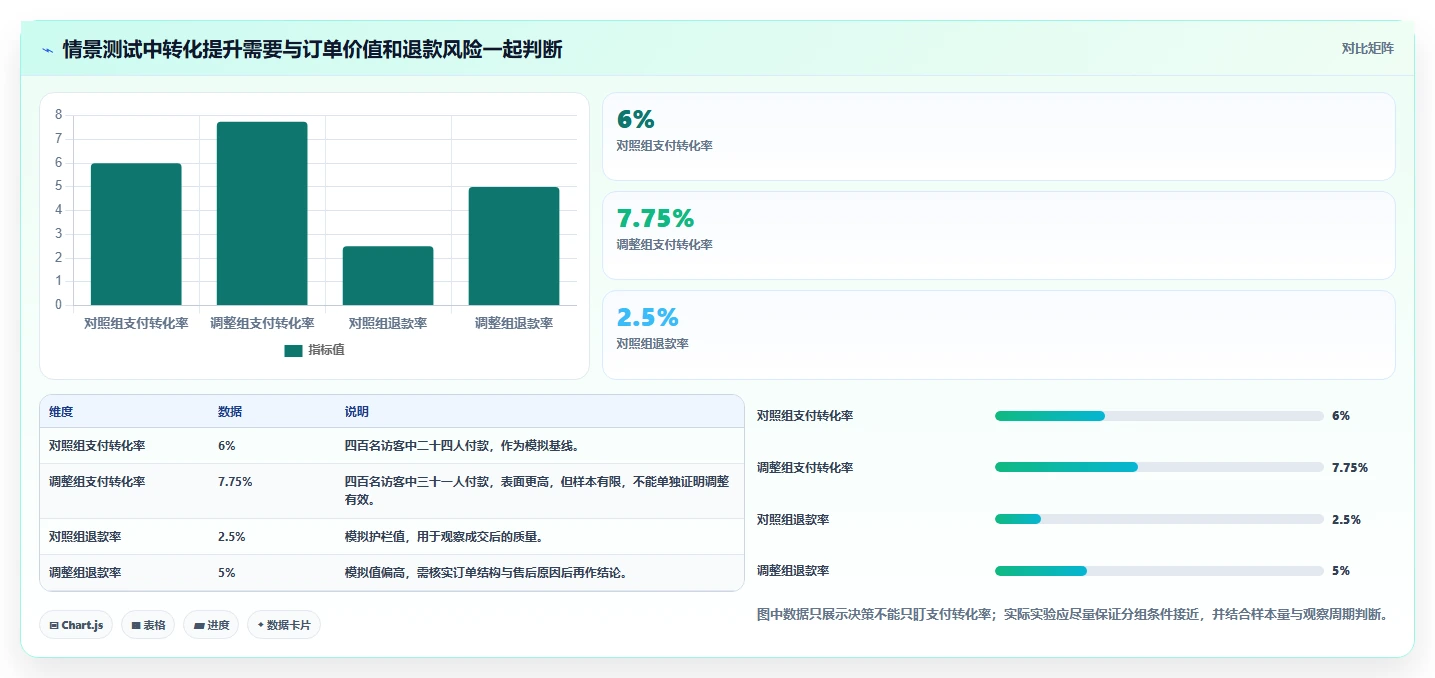
Task: Click the page title 情景测试中转化提升
Action: coord(312,49)
